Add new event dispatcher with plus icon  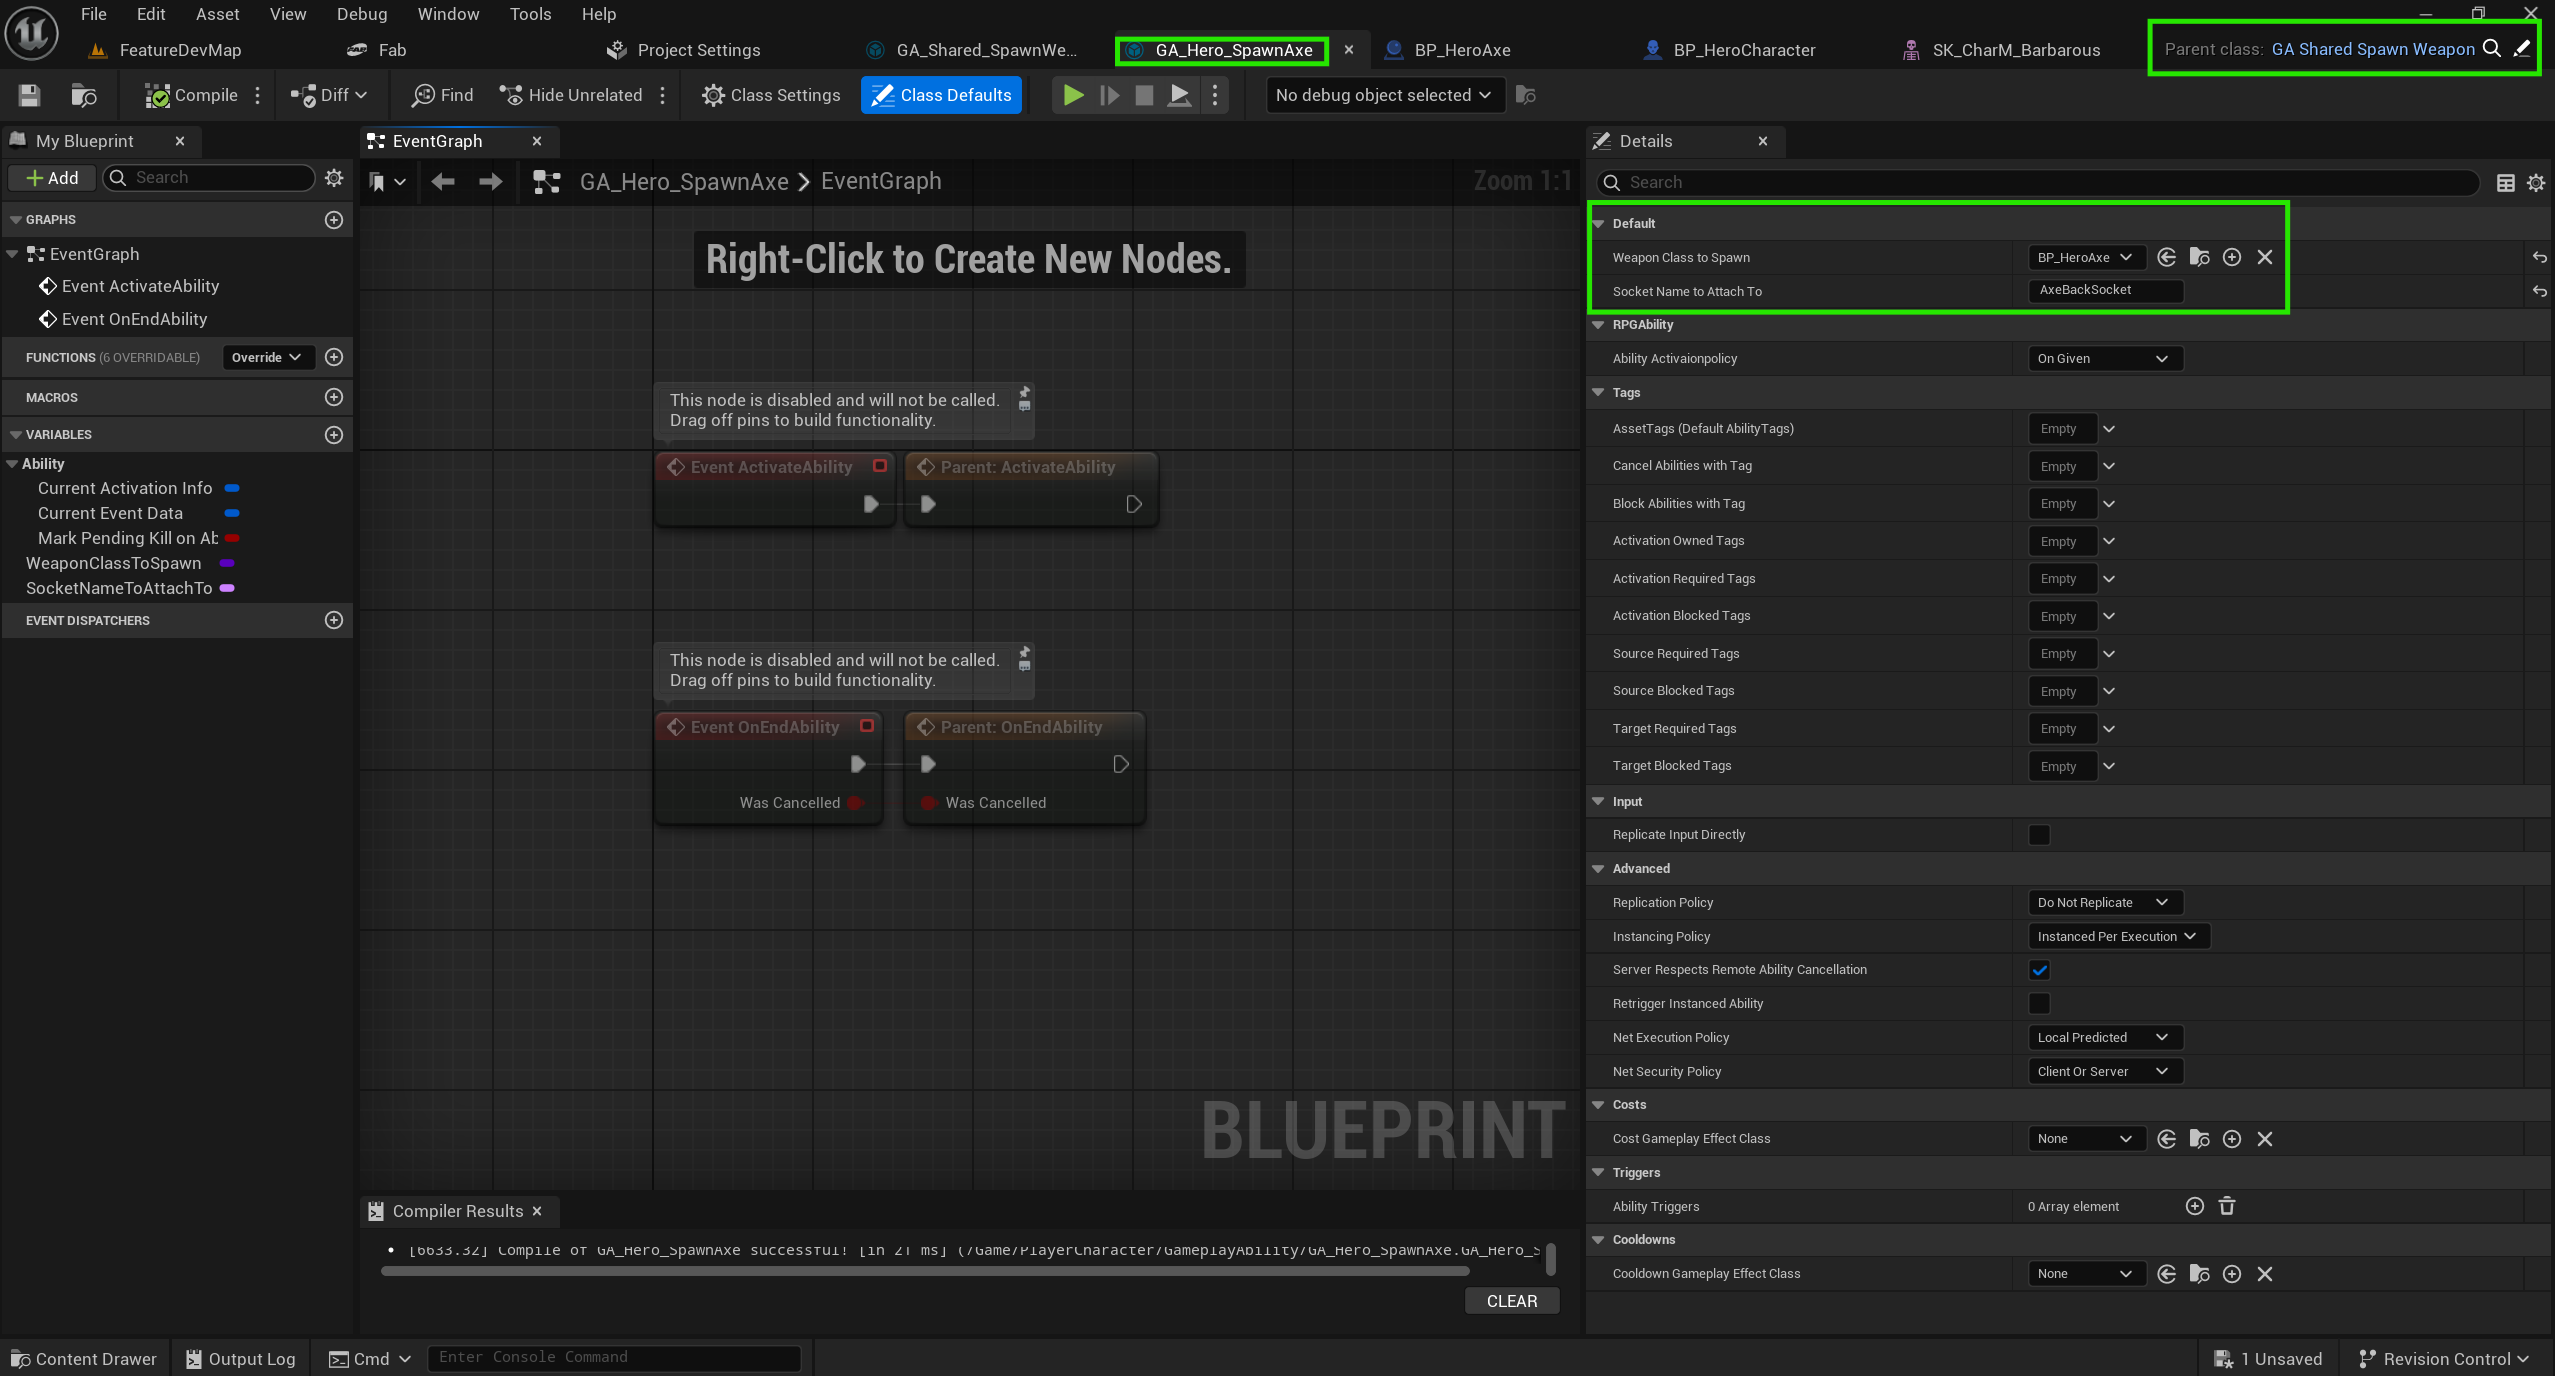[x=334, y=620]
